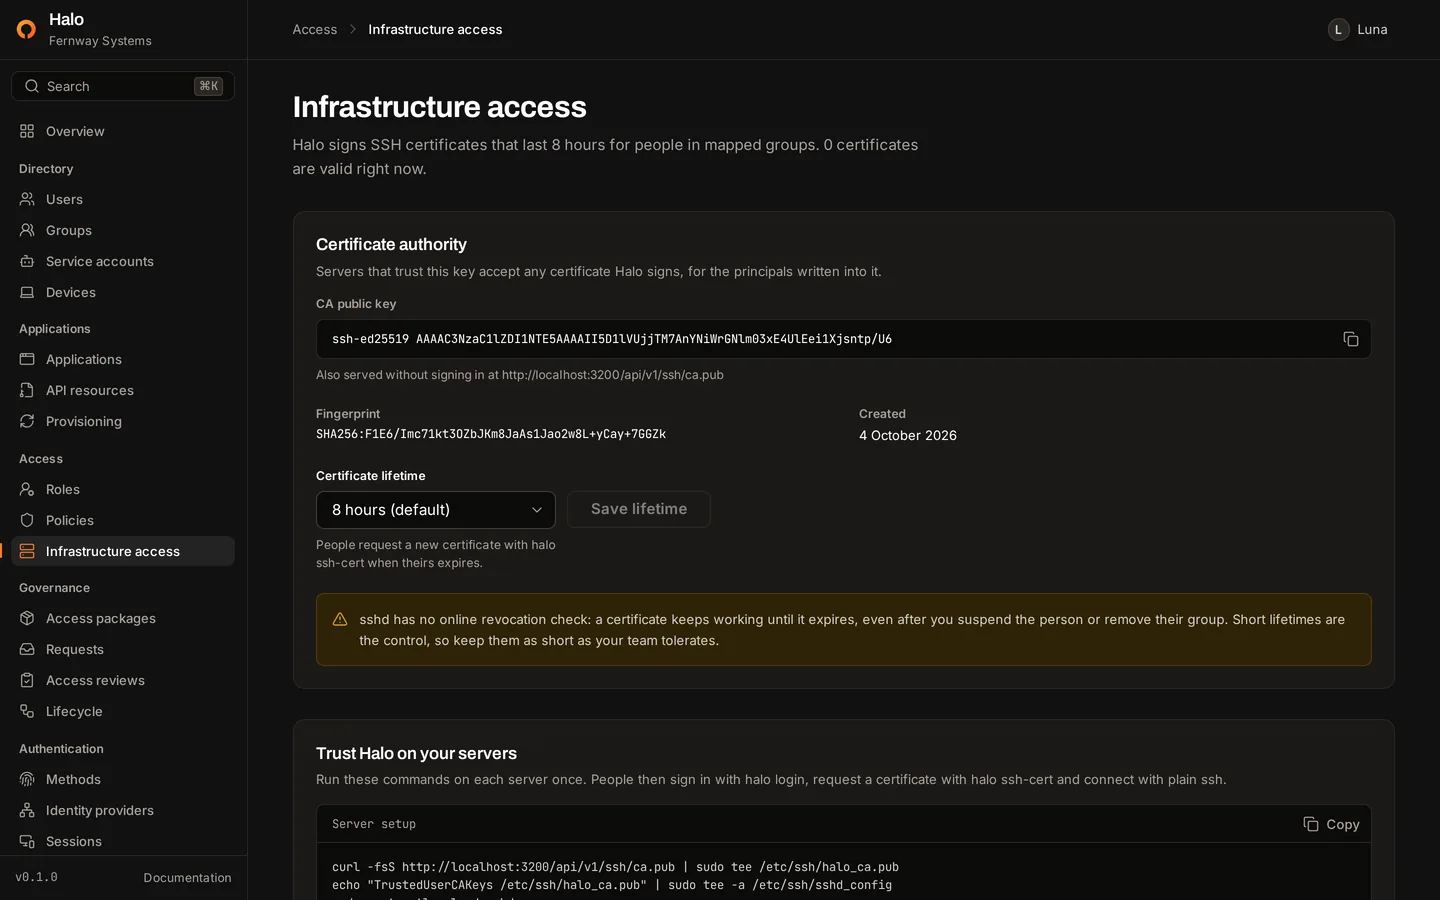Screen dimensions: 1440x900
Task: Click the created date 4 October 2026
Action: point(908,435)
